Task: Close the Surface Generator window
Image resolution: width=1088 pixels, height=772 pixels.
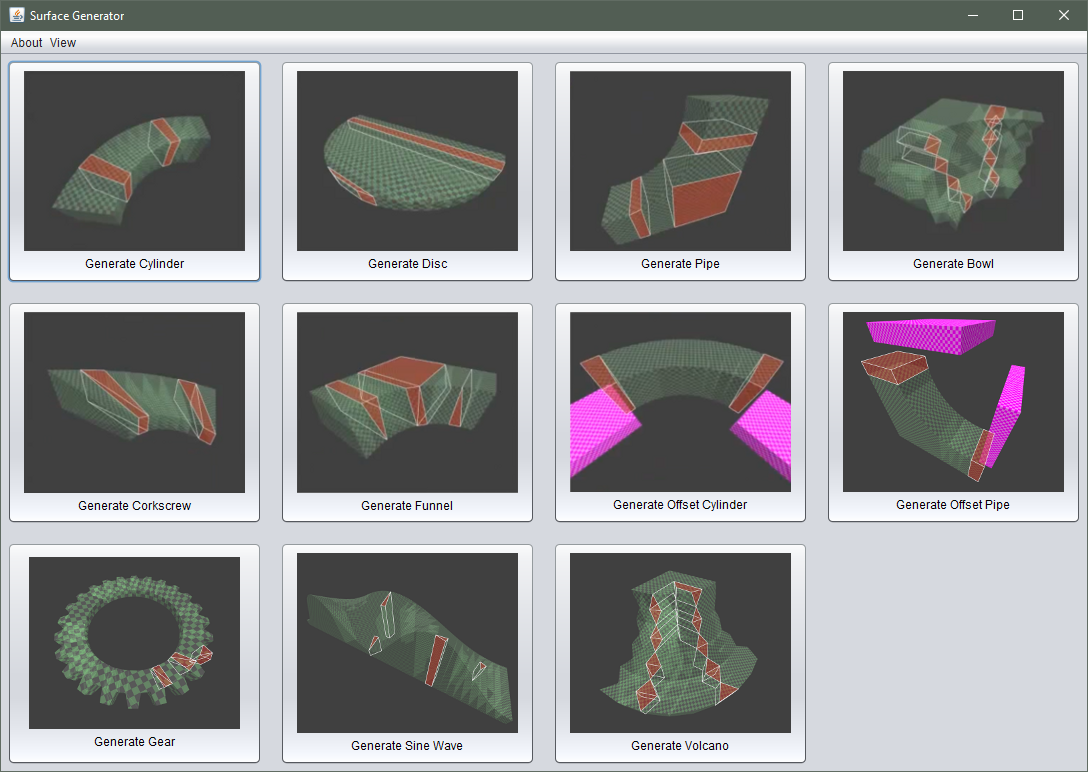Action: click(x=1063, y=15)
